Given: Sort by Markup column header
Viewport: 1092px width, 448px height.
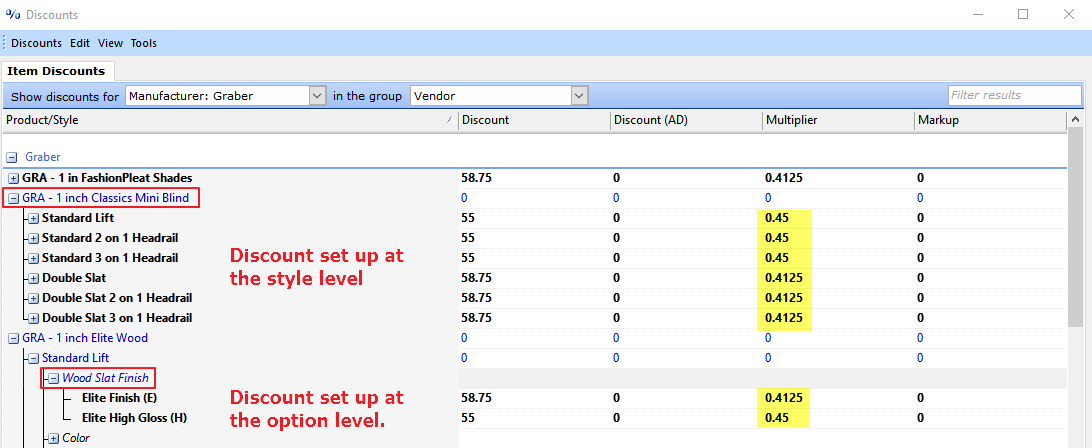Looking at the screenshot, I should (990, 121).
